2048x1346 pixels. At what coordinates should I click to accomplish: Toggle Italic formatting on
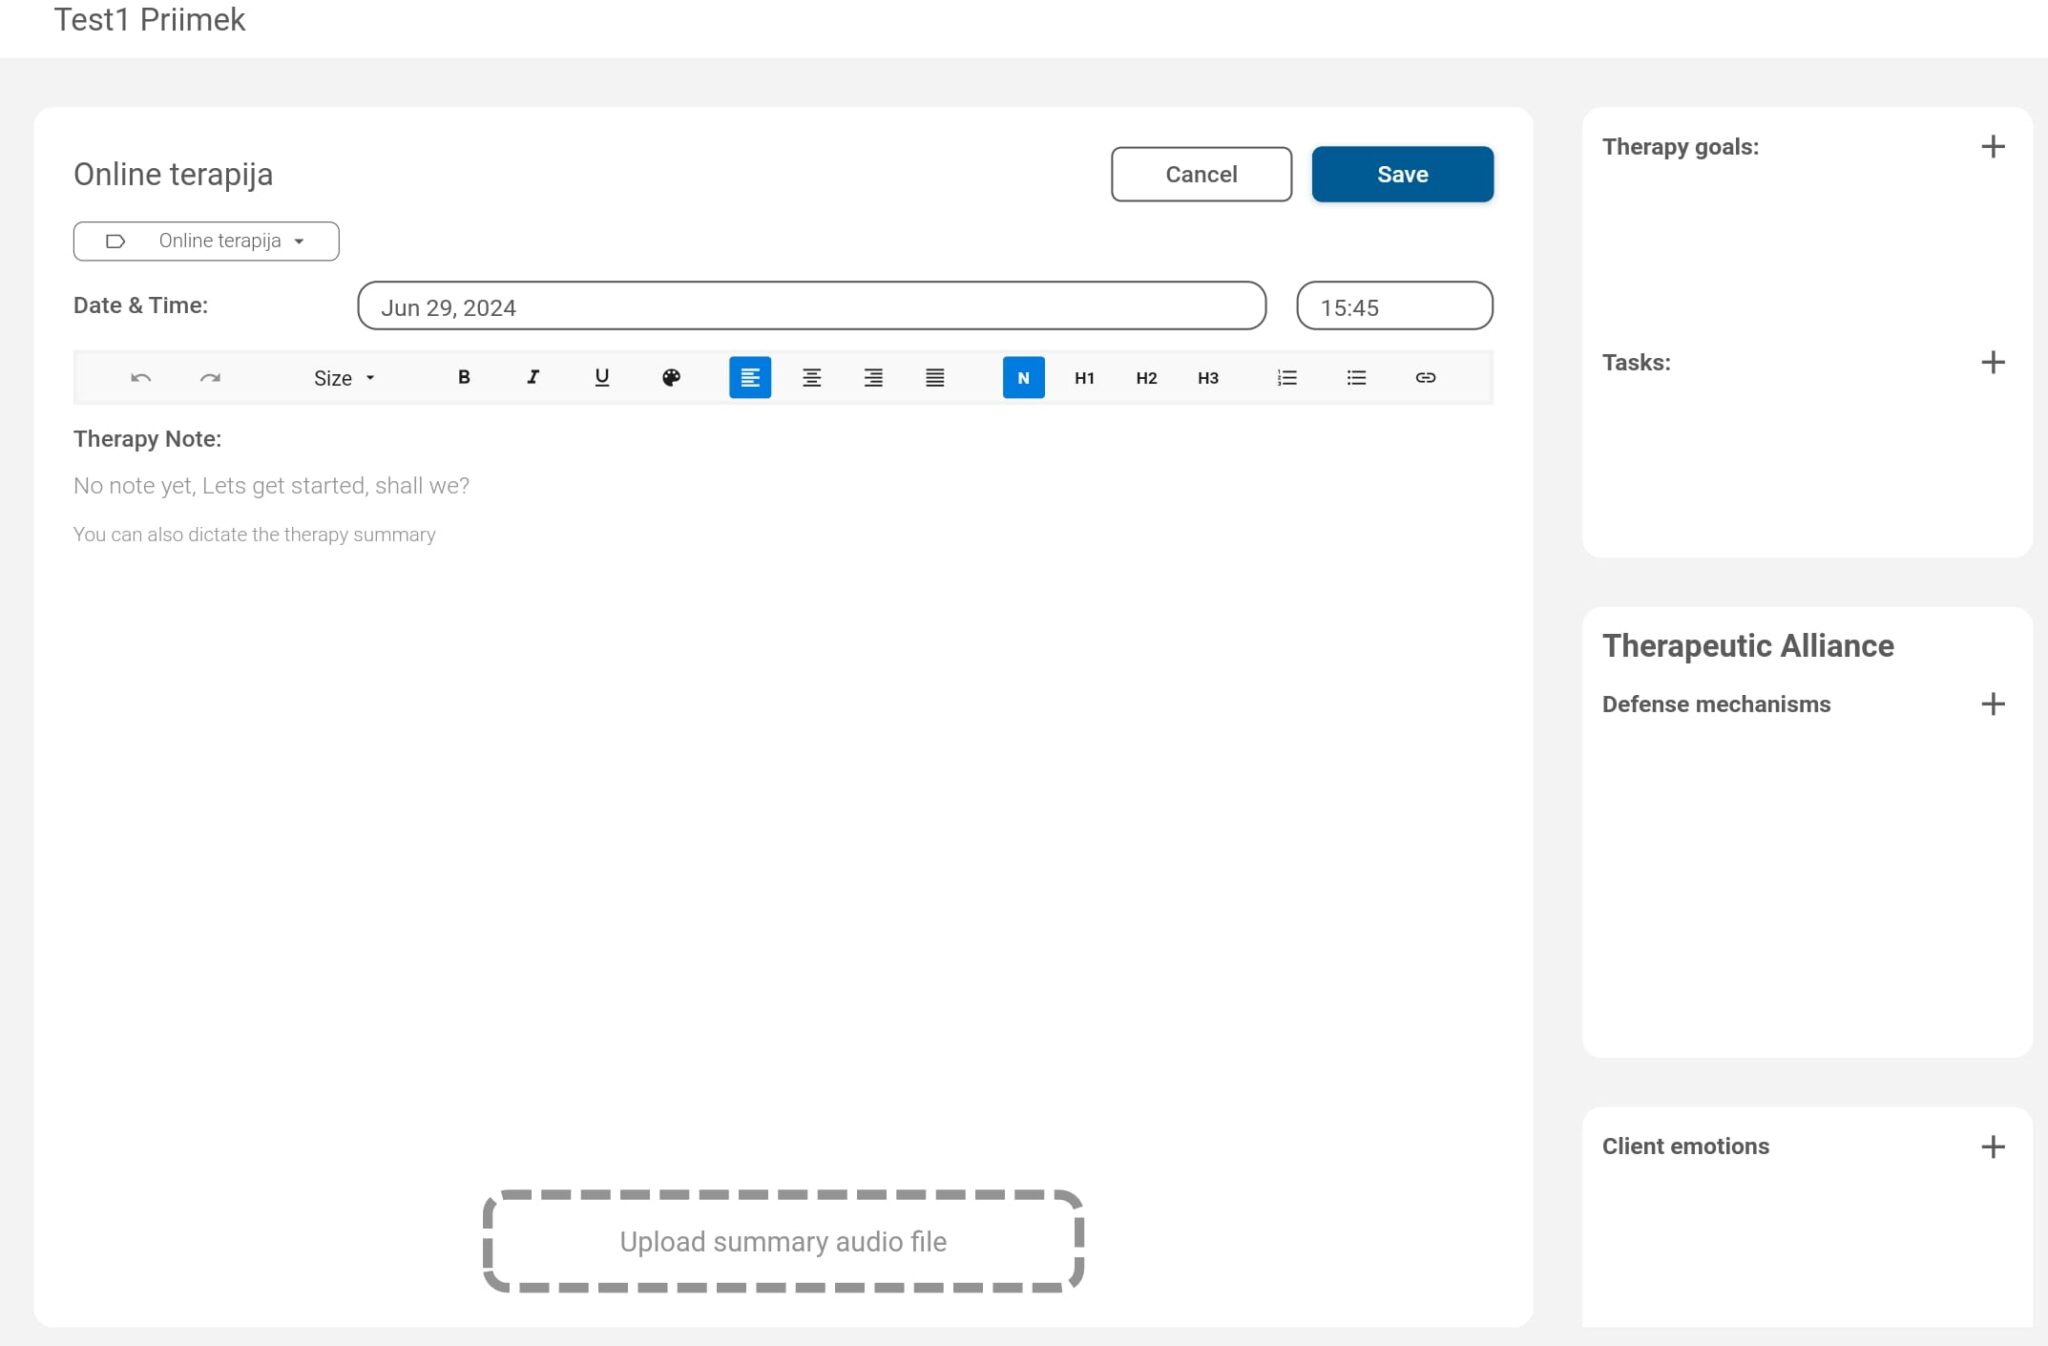pyautogui.click(x=532, y=377)
